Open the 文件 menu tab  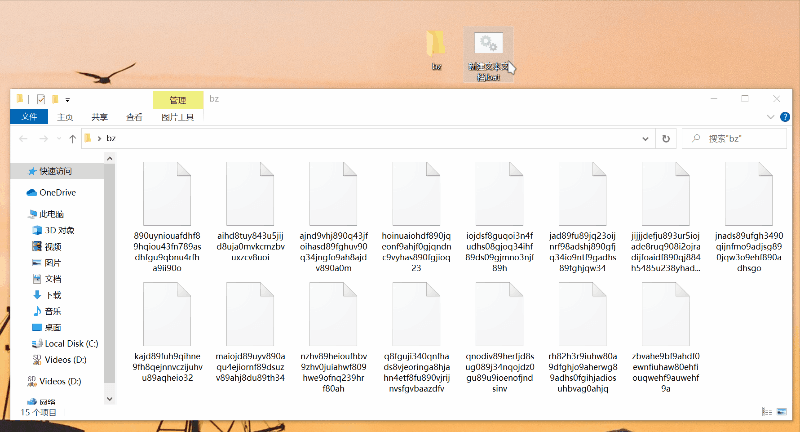pos(29,116)
